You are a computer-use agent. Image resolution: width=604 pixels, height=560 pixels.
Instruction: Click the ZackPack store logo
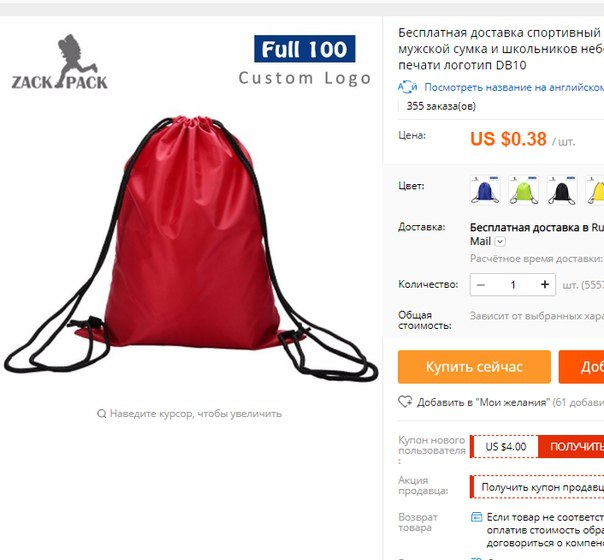59,62
